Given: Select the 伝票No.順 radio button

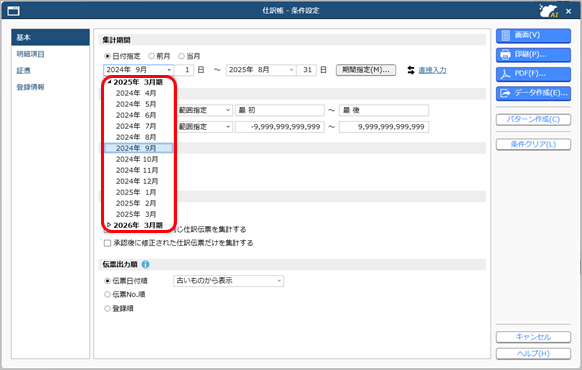Looking at the screenshot, I should pos(107,294).
